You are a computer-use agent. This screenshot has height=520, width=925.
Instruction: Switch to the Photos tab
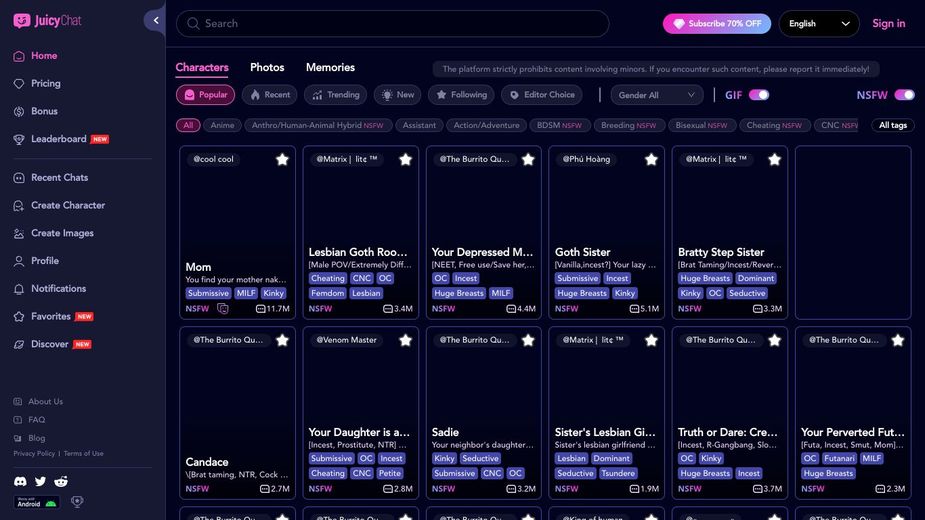click(x=267, y=68)
